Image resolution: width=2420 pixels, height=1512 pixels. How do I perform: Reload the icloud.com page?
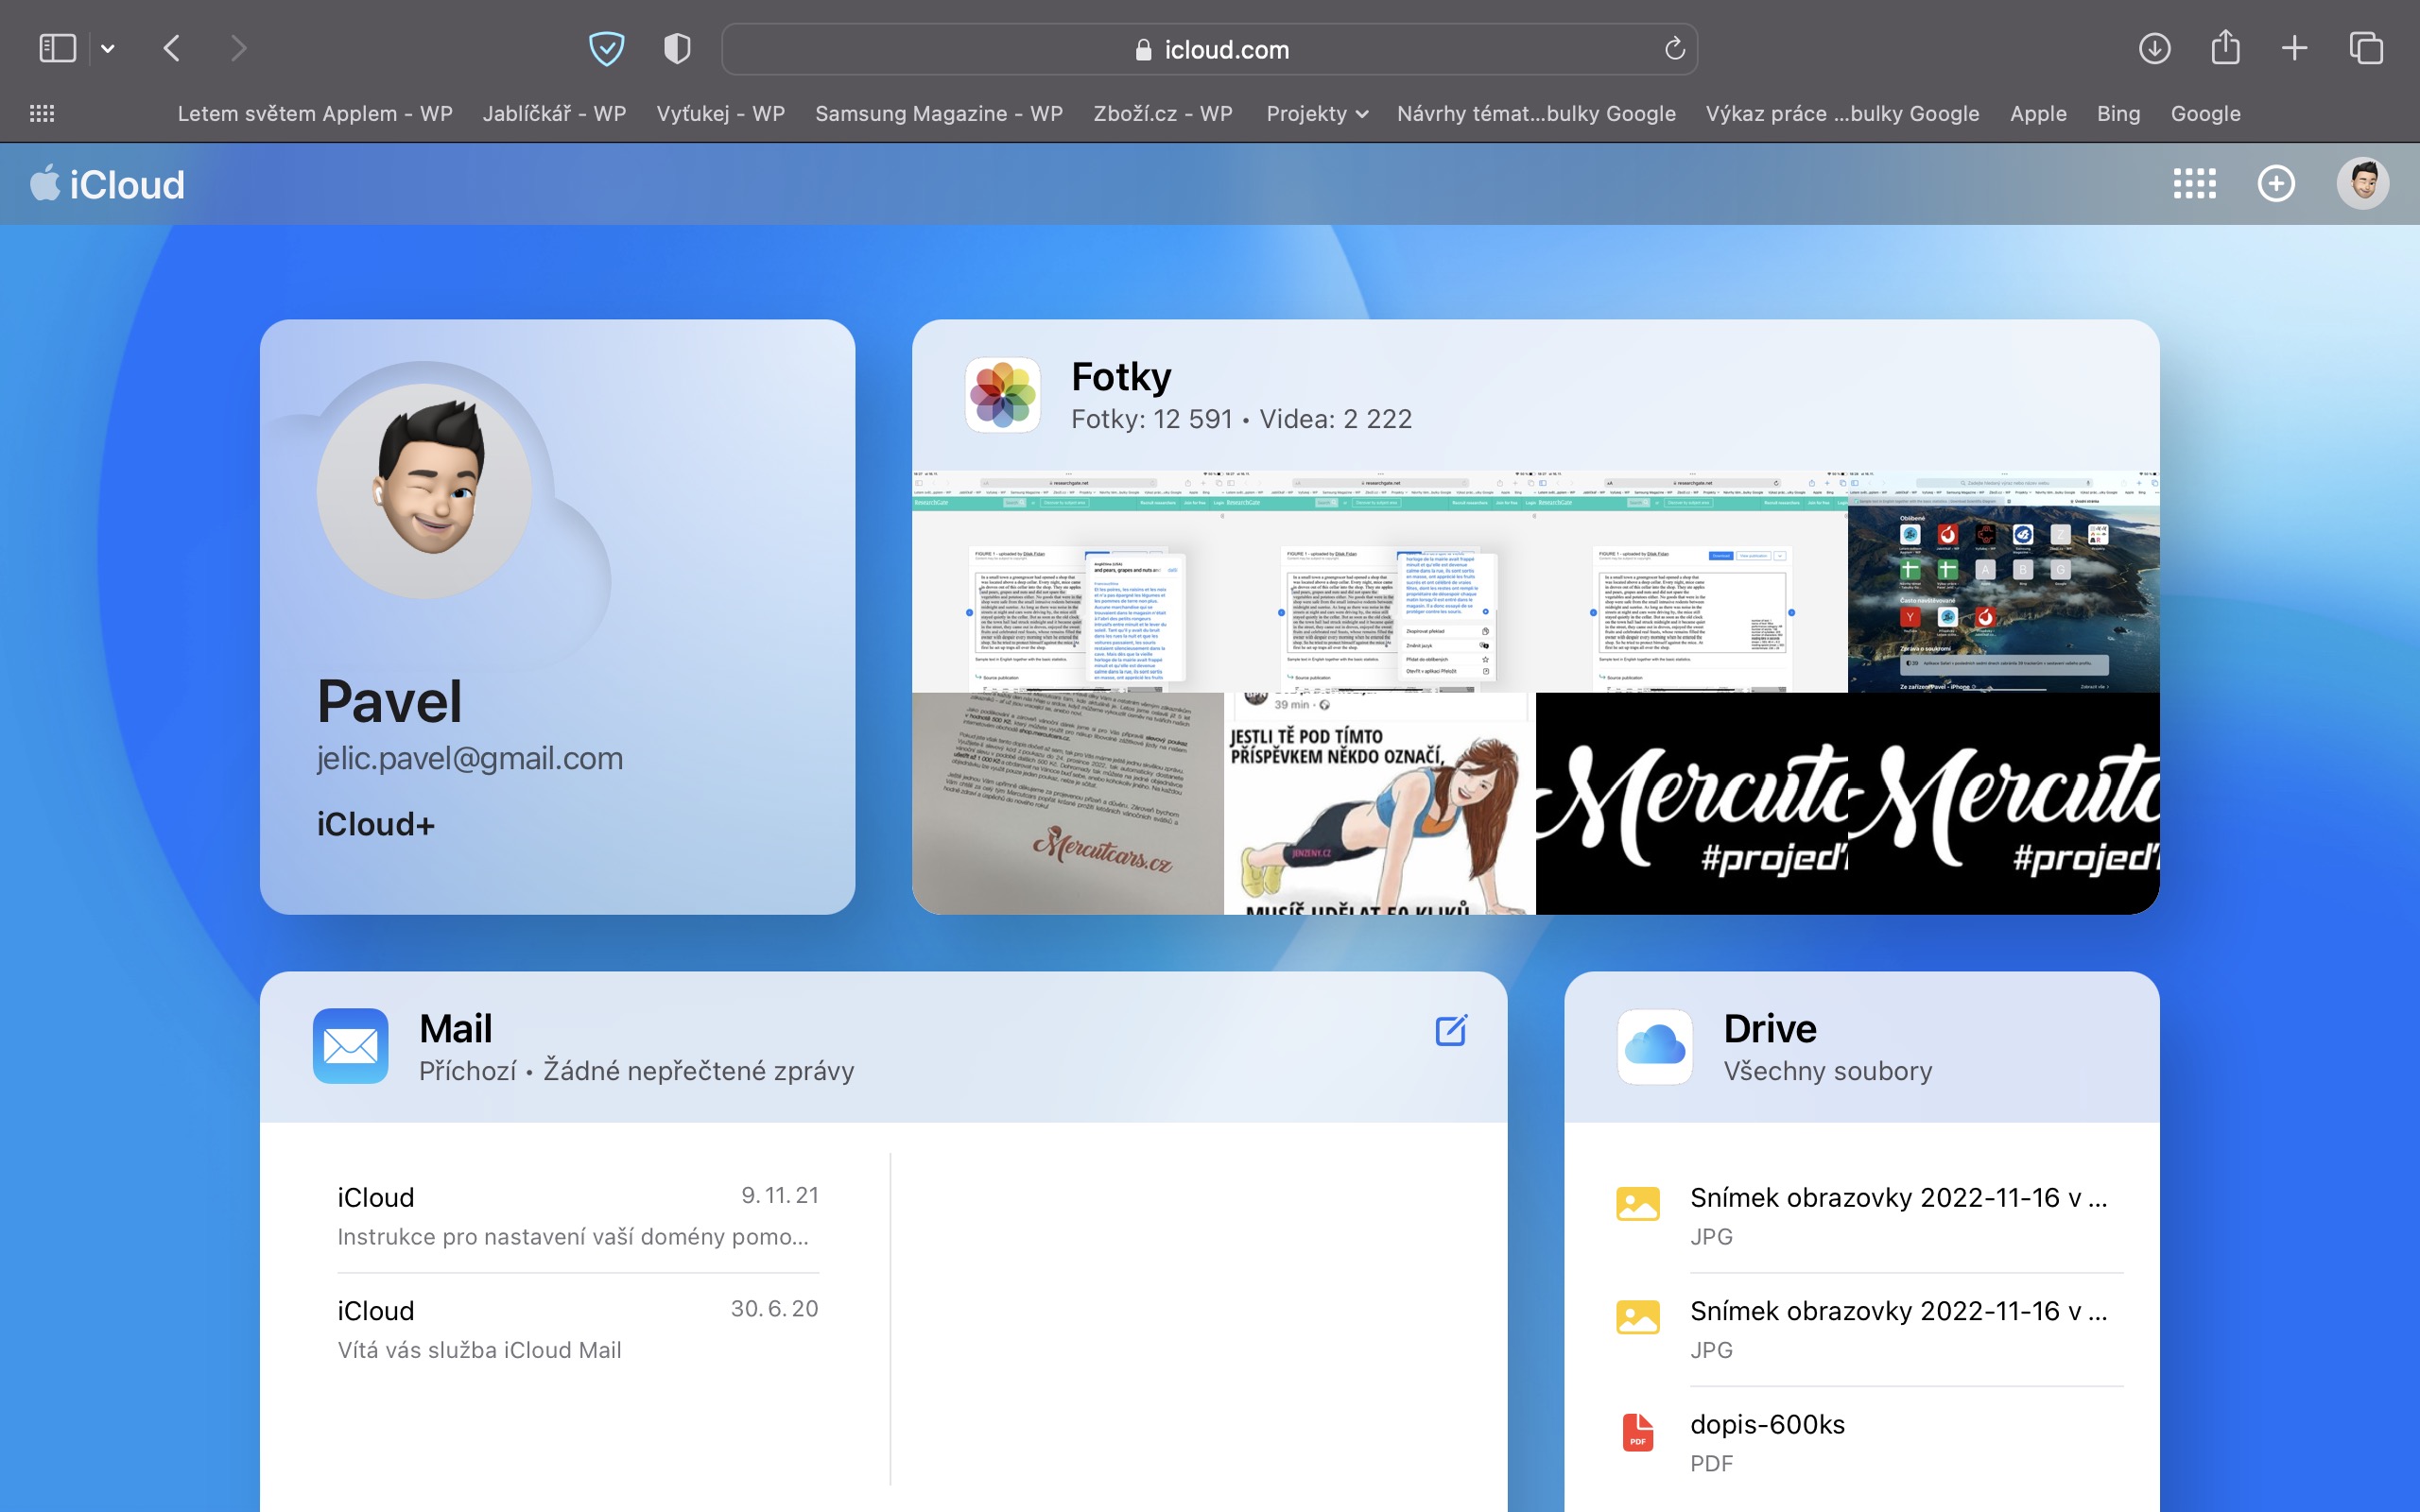(x=1674, y=48)
